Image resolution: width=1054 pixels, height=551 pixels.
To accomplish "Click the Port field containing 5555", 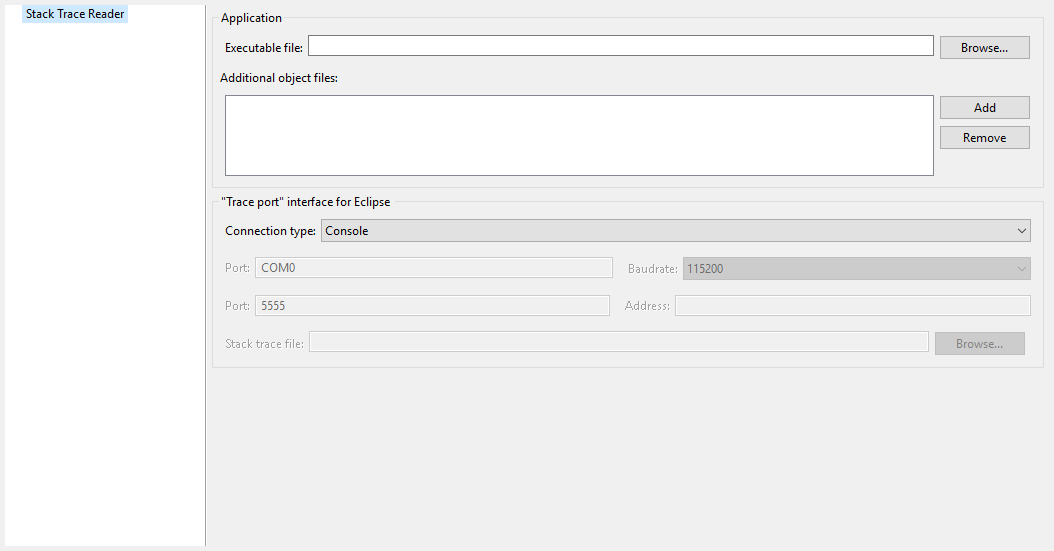I will (x=432, y=305).
